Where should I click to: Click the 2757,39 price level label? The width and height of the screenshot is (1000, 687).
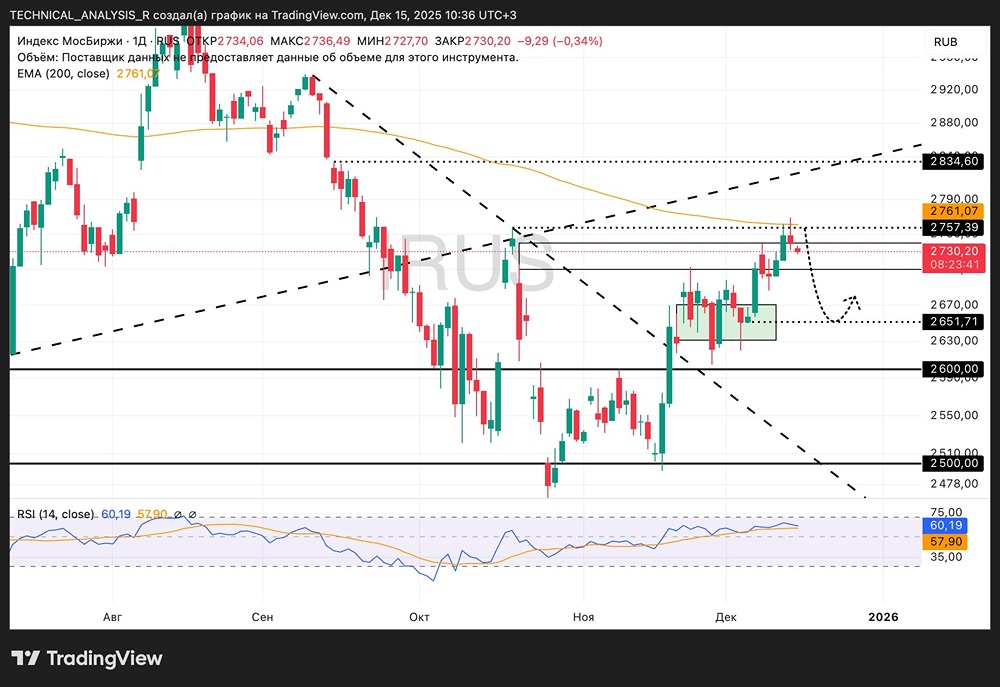953,228
